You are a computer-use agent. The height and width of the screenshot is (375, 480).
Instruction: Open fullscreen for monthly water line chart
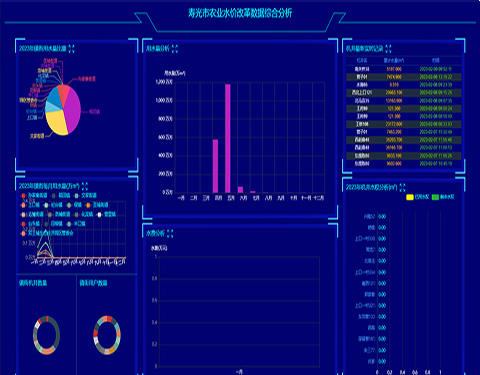85,186
